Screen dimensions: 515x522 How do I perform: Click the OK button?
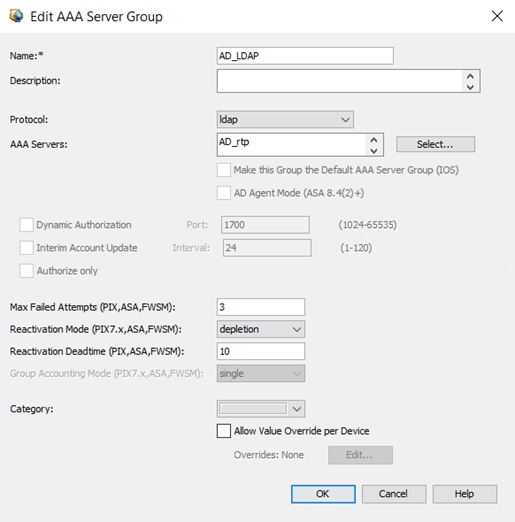point(323,494)
